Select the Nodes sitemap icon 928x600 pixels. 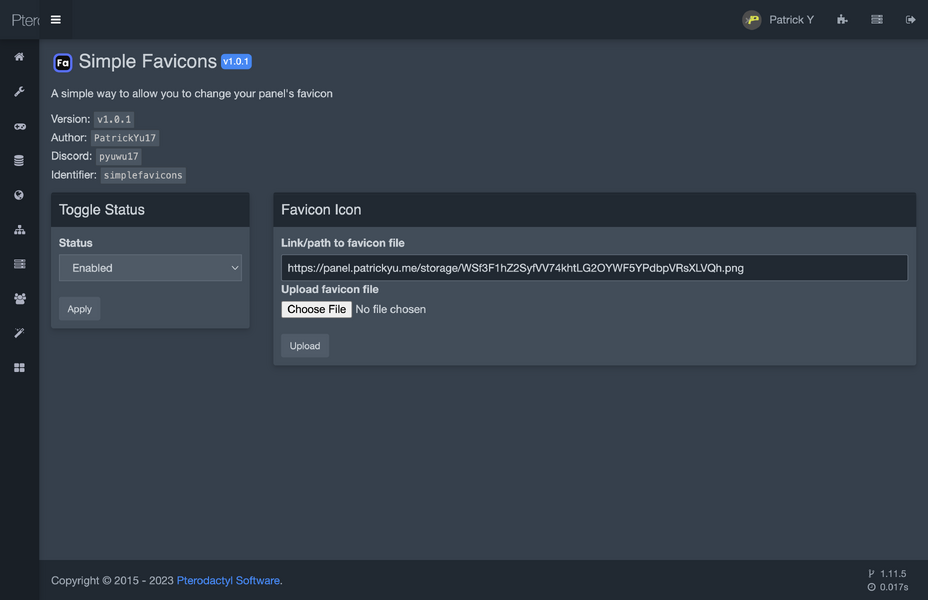coord(19,229)
